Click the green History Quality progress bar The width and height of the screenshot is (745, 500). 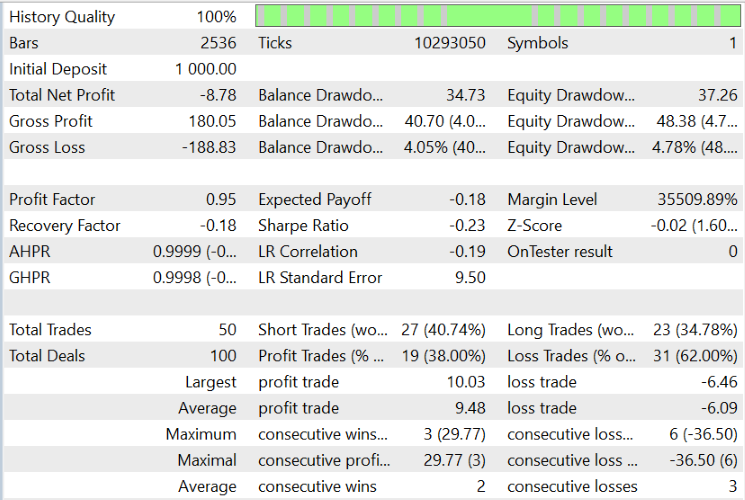[497, 16]
